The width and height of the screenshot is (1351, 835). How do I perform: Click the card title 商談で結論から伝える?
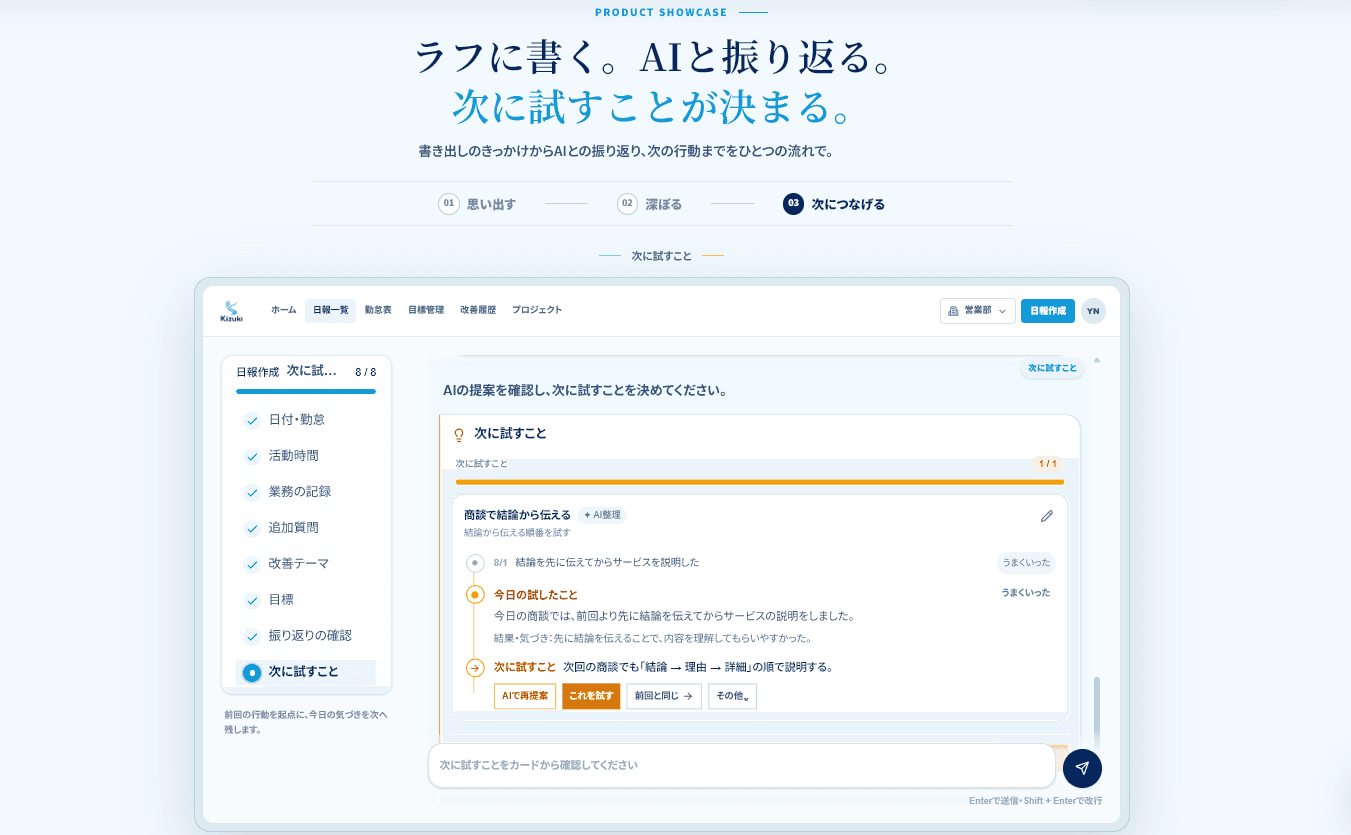pos(517,515)
